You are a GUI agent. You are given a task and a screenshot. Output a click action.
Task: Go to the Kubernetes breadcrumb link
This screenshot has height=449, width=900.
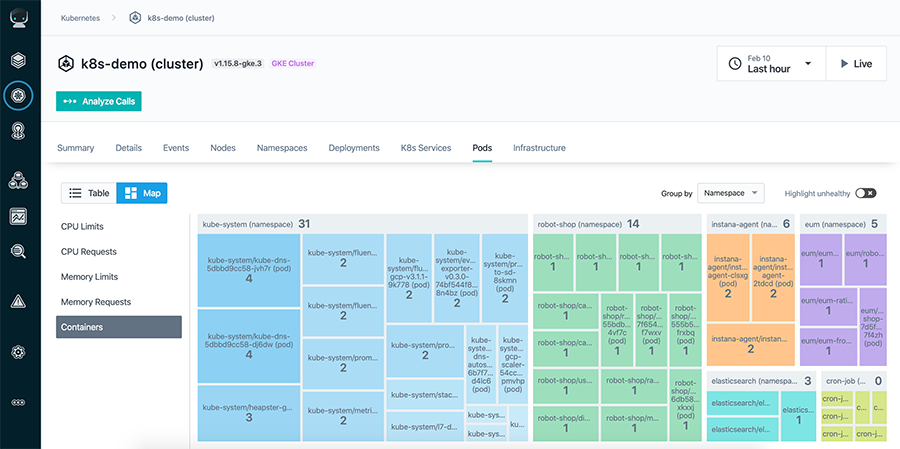[80, 18]
